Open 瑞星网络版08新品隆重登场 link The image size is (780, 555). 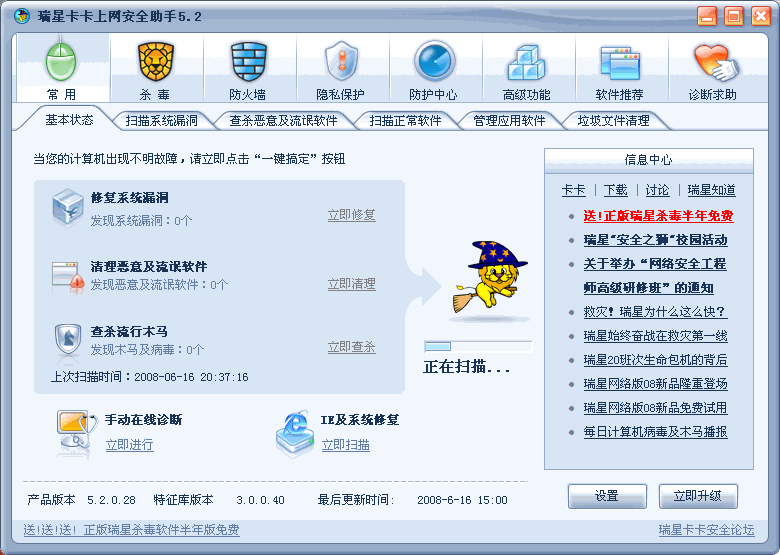(x=655, y=383)
